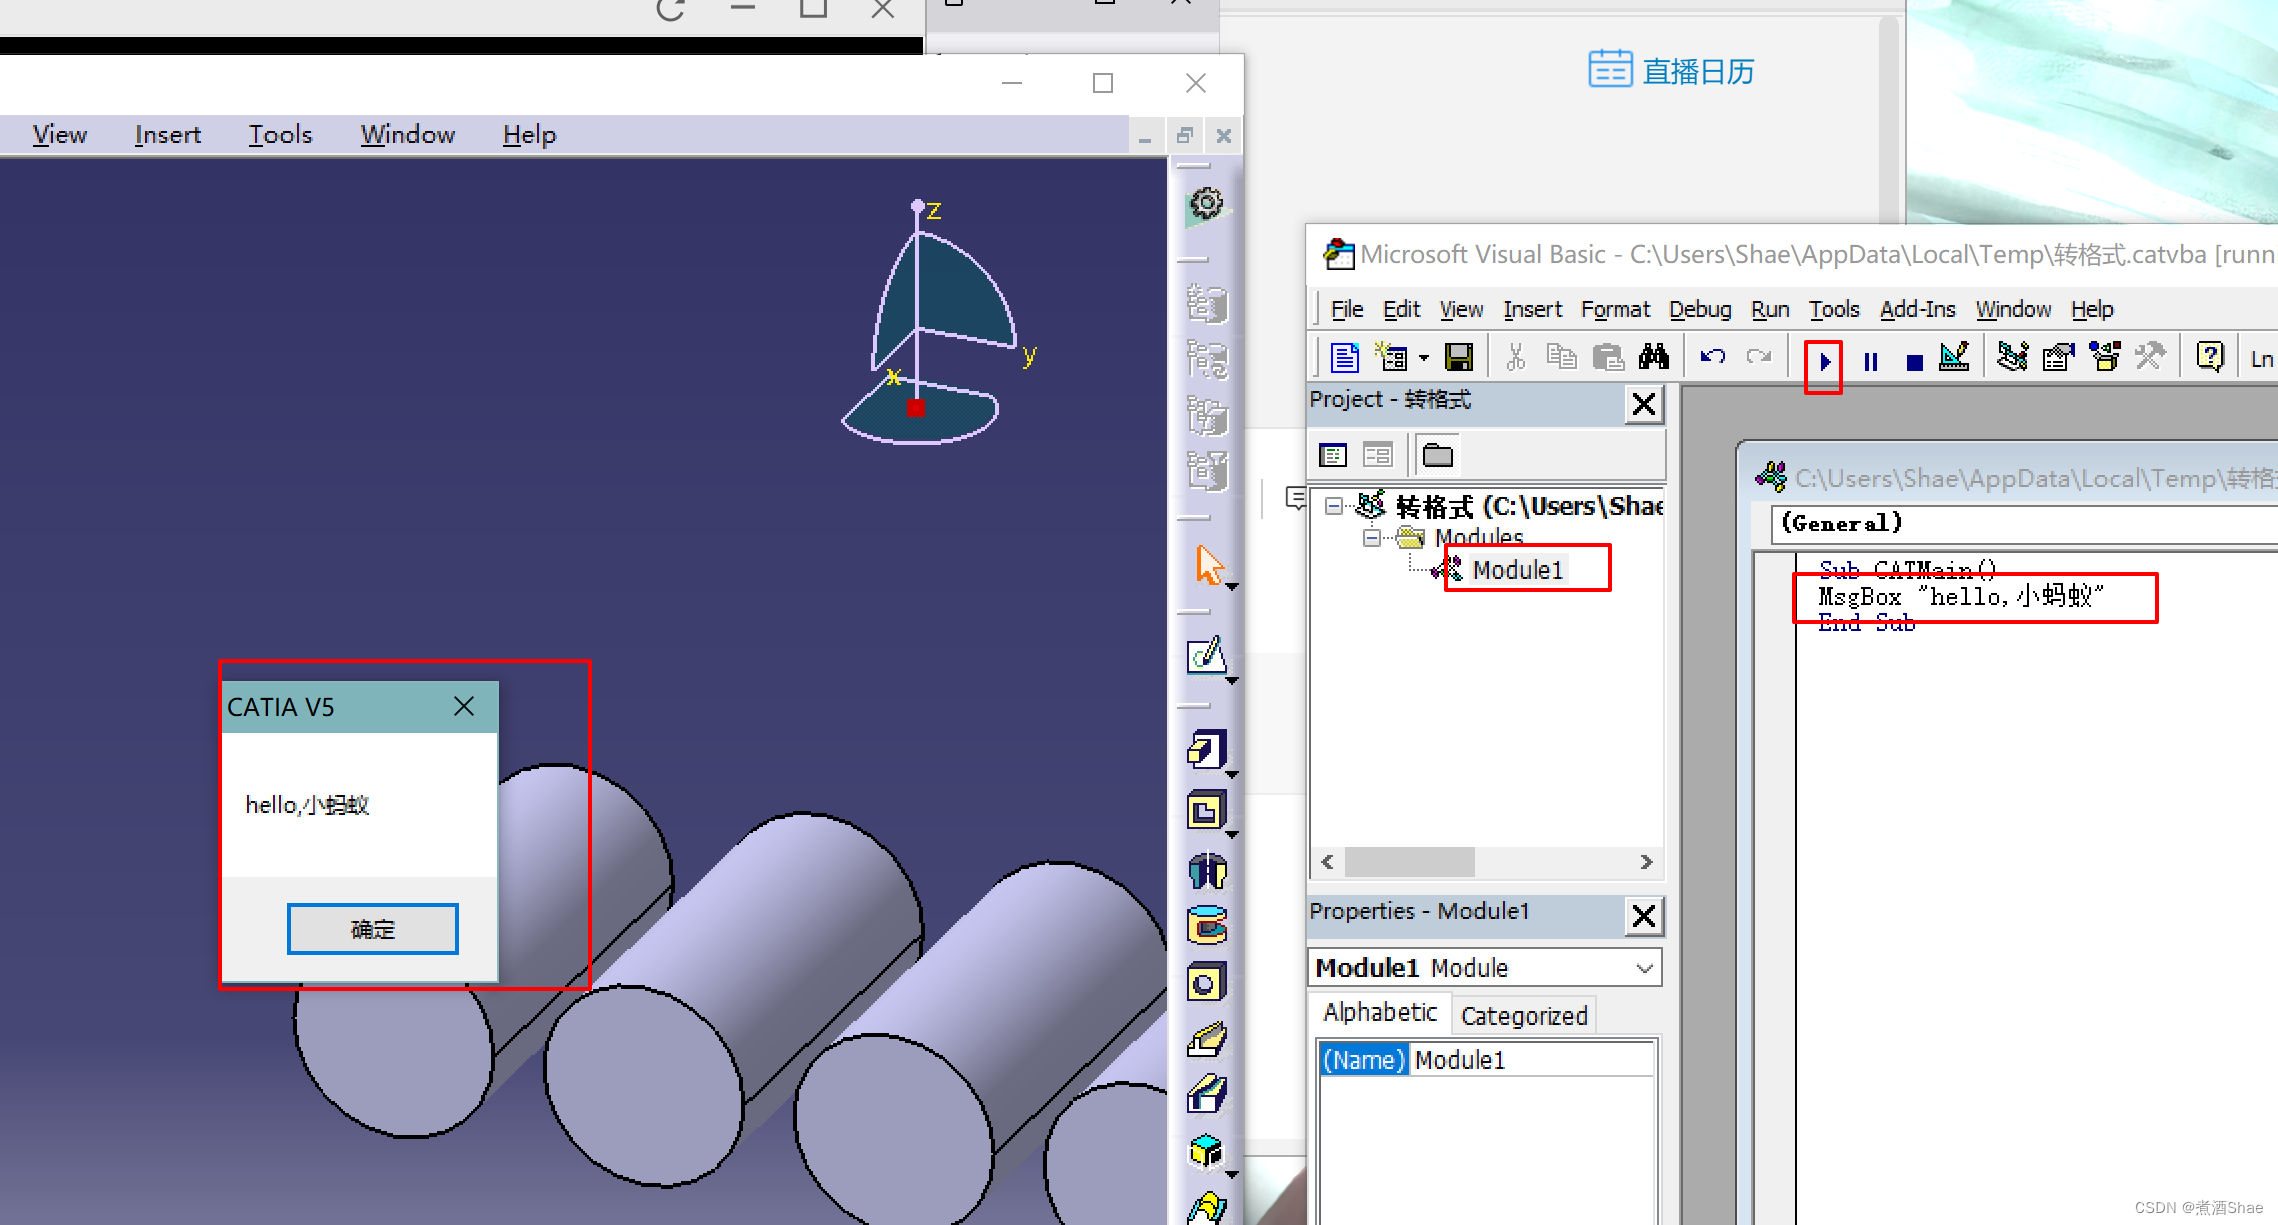Open the CATIA Window menu
2278x1225 pixels.
pos(407,134)
